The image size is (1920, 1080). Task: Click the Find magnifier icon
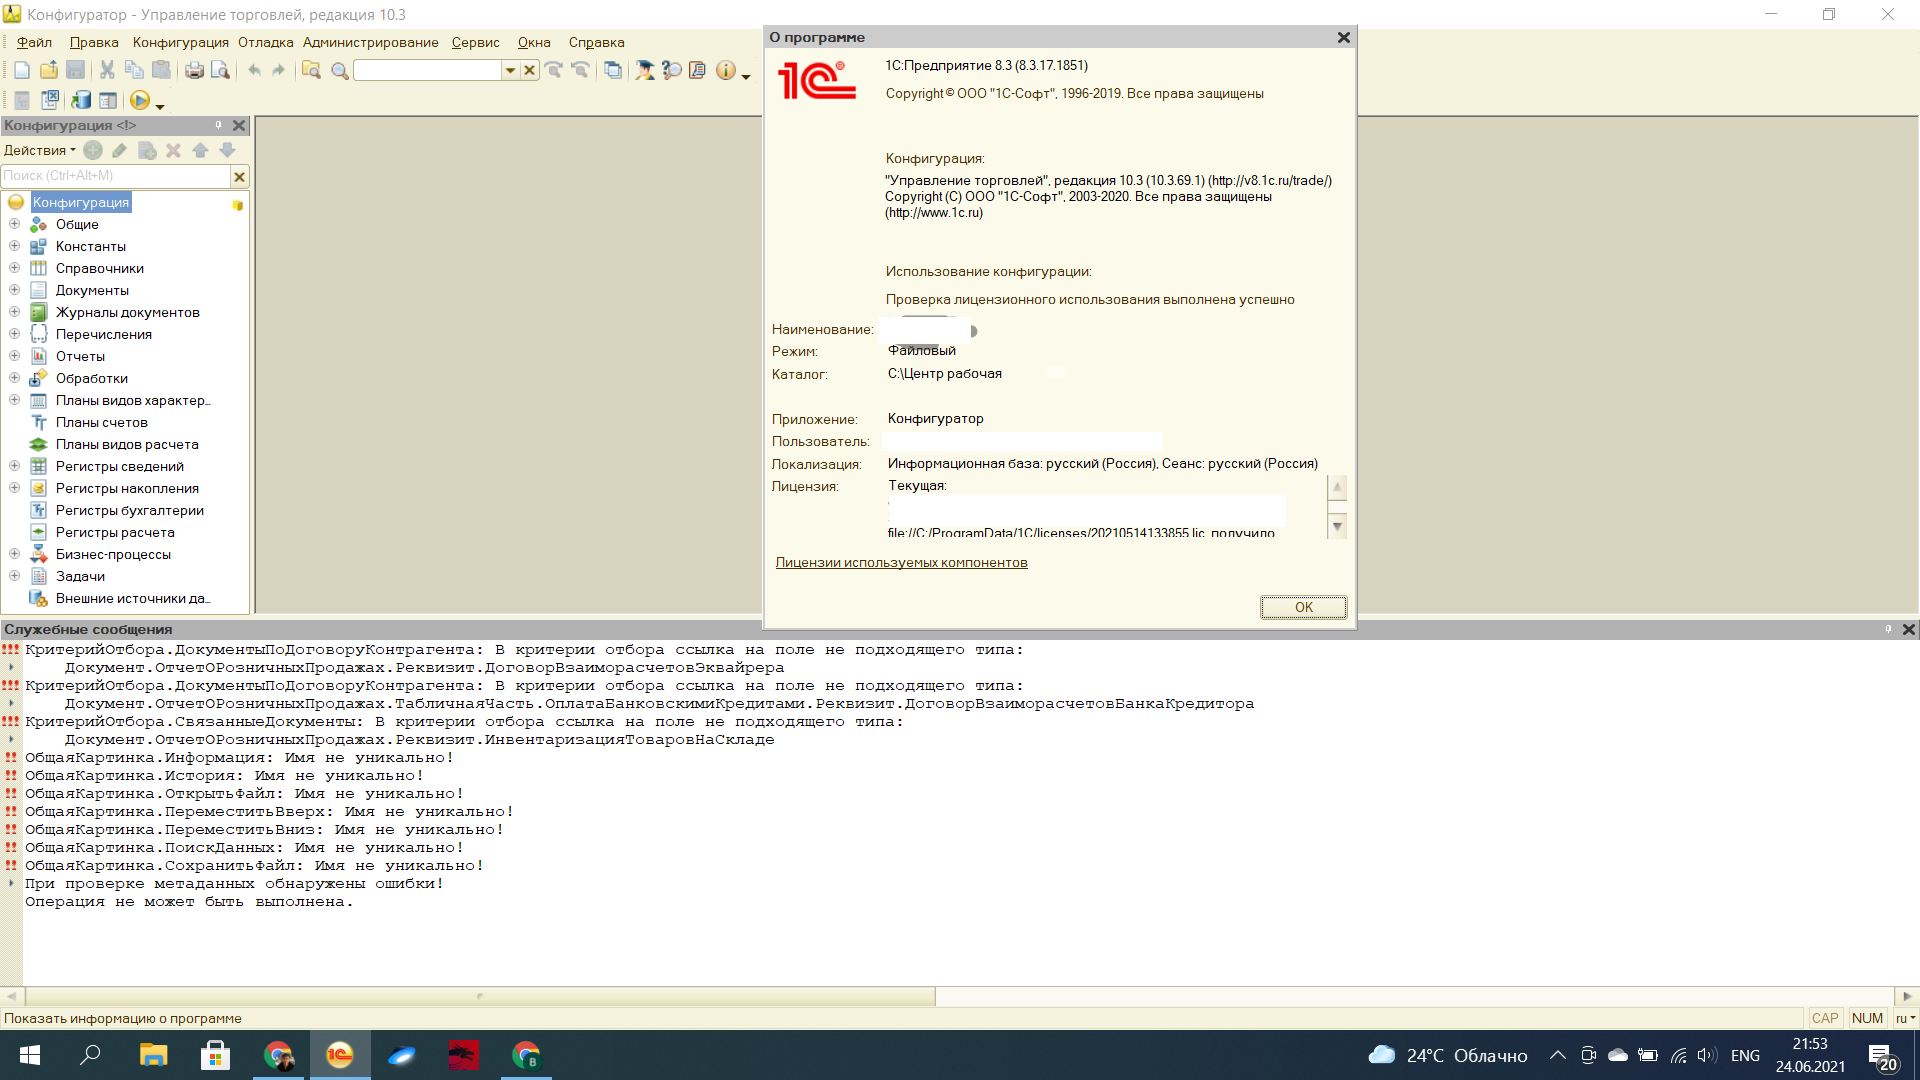coord(340,70)
